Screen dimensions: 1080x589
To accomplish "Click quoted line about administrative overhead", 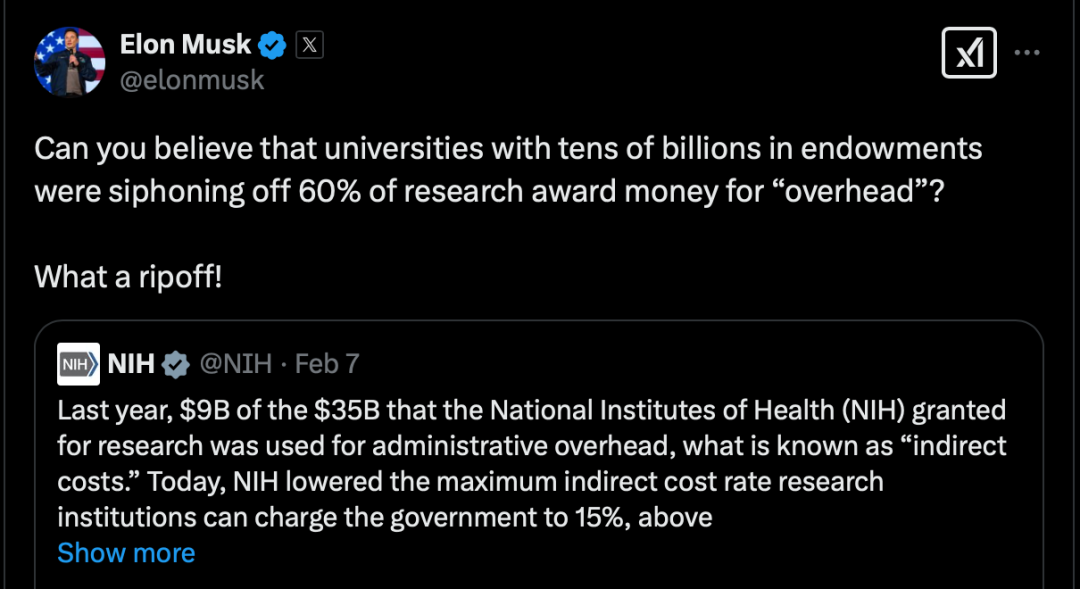I will click(x=532, y=446).
